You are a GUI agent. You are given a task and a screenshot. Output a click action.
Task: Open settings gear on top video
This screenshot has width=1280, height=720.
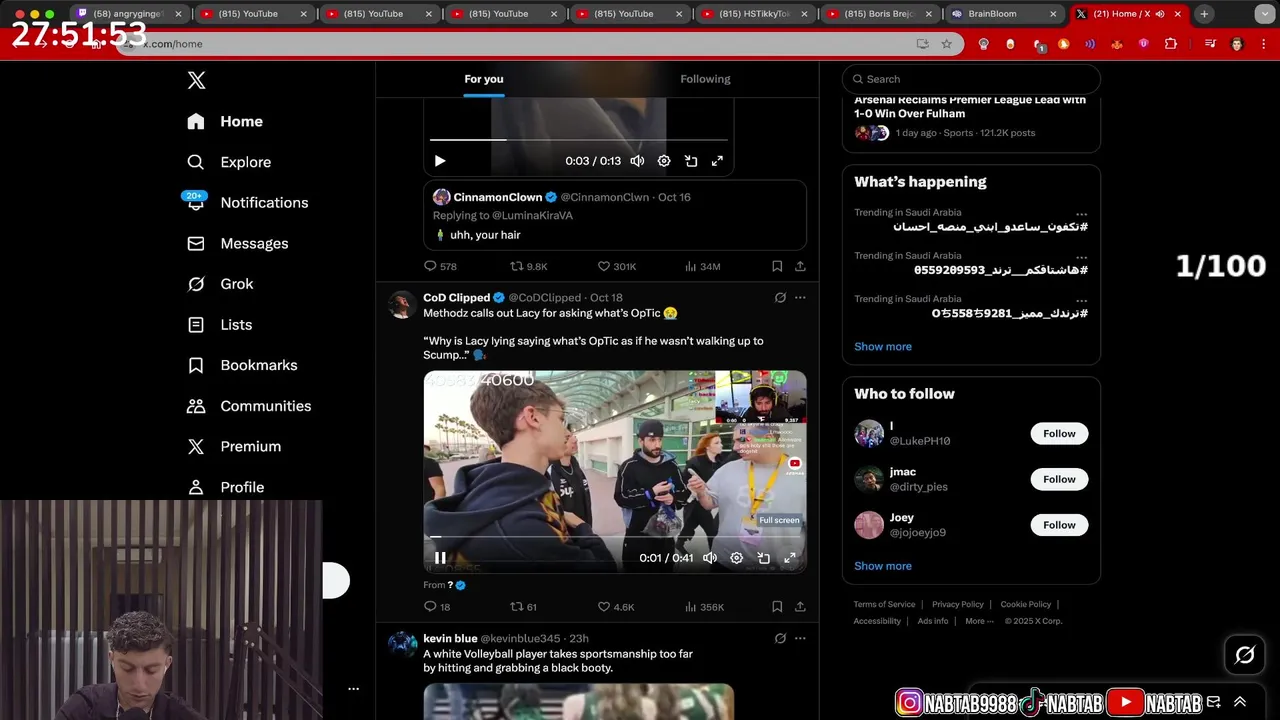pos(664,161)
